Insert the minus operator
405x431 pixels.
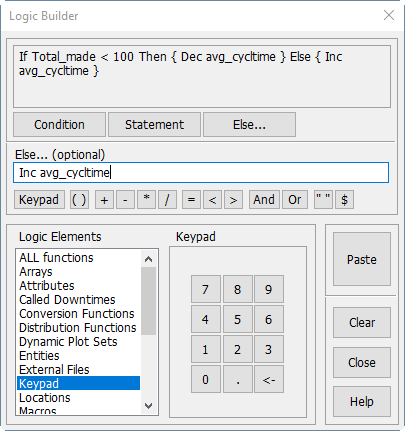(x=125, y=200)
